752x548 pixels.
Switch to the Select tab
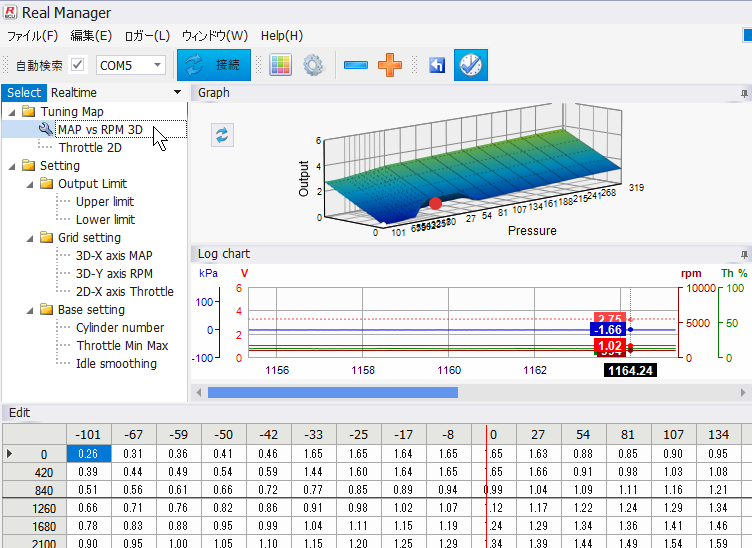coord(24,92)
